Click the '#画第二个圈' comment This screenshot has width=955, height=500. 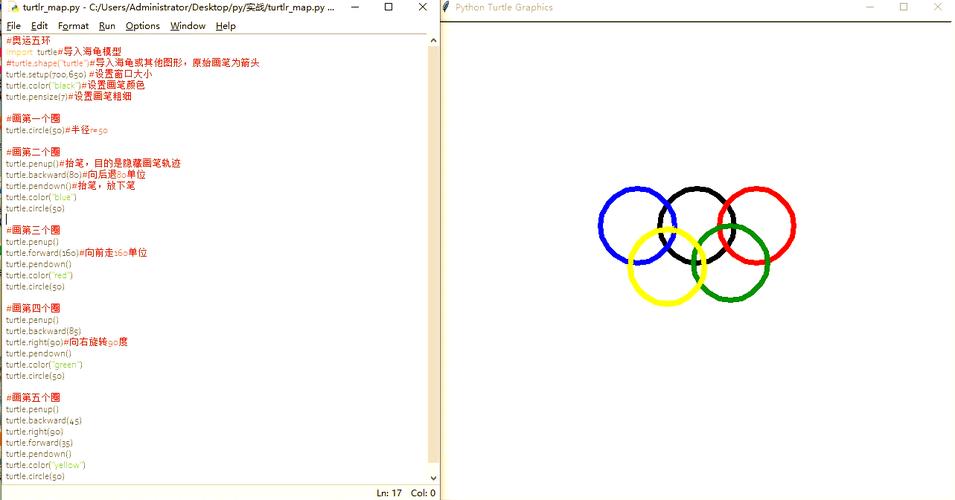[33, 152]
